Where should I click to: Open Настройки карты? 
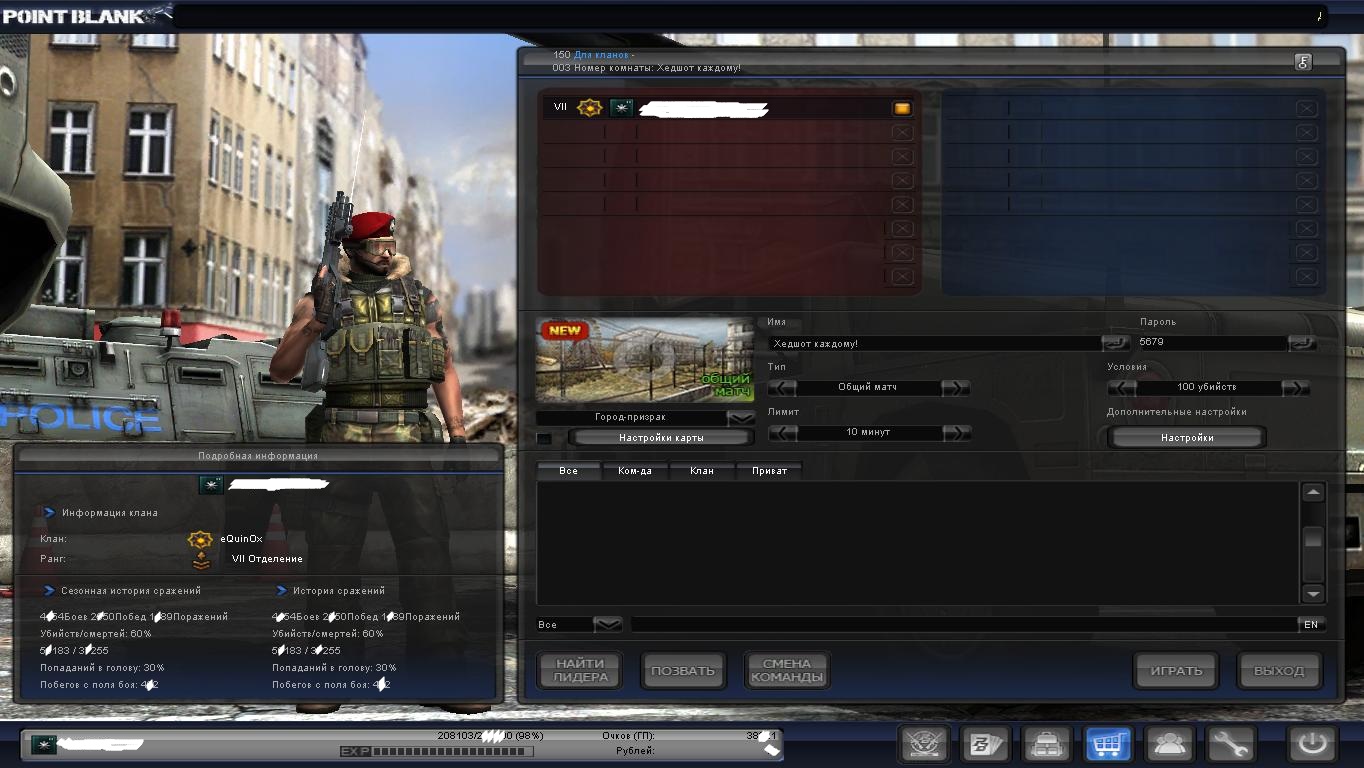661,438
